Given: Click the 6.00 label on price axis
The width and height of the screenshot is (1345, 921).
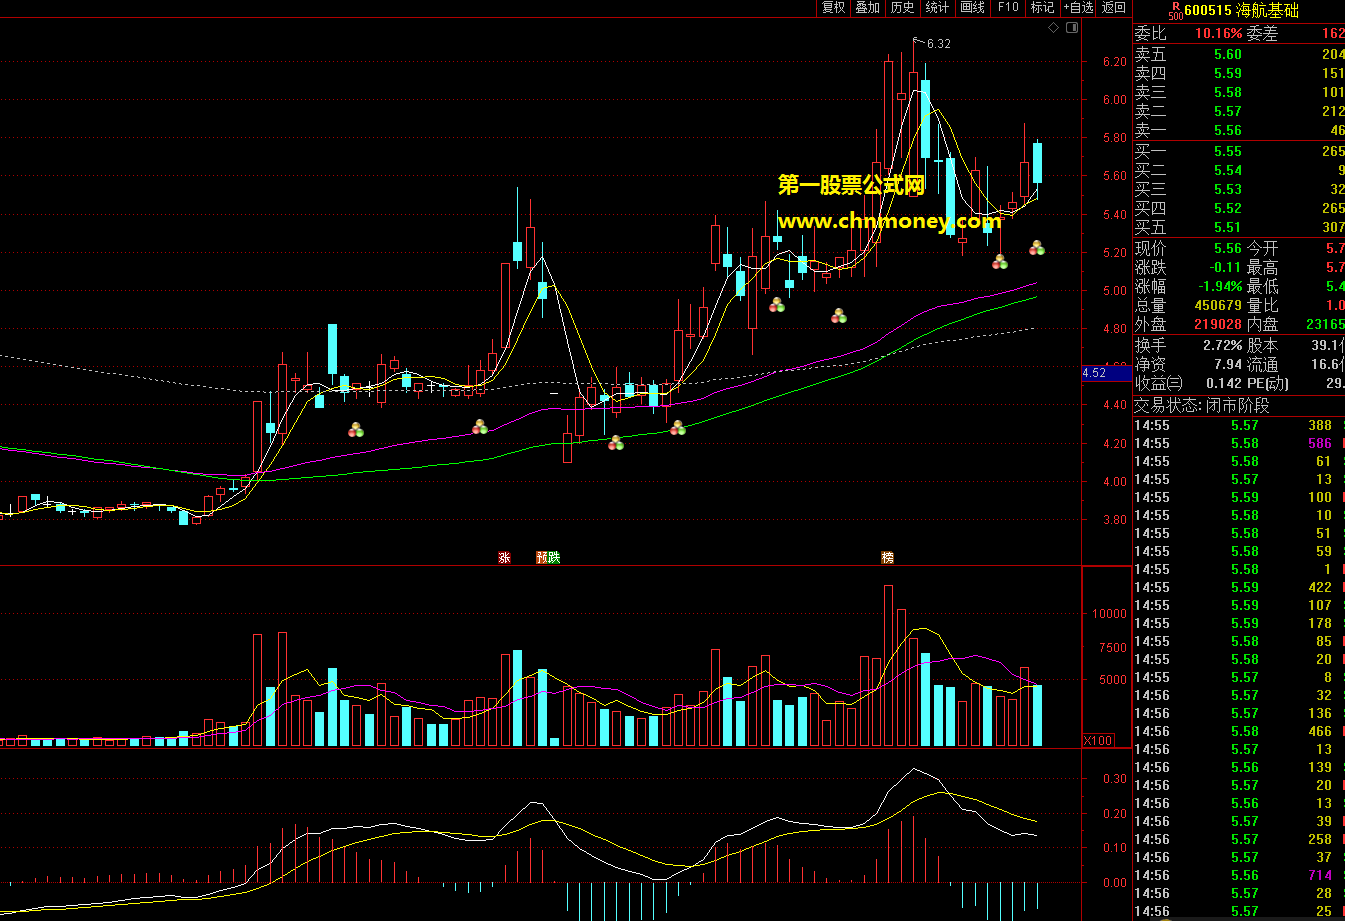Looking at the screenshot, I should (x=1113, y=100).
